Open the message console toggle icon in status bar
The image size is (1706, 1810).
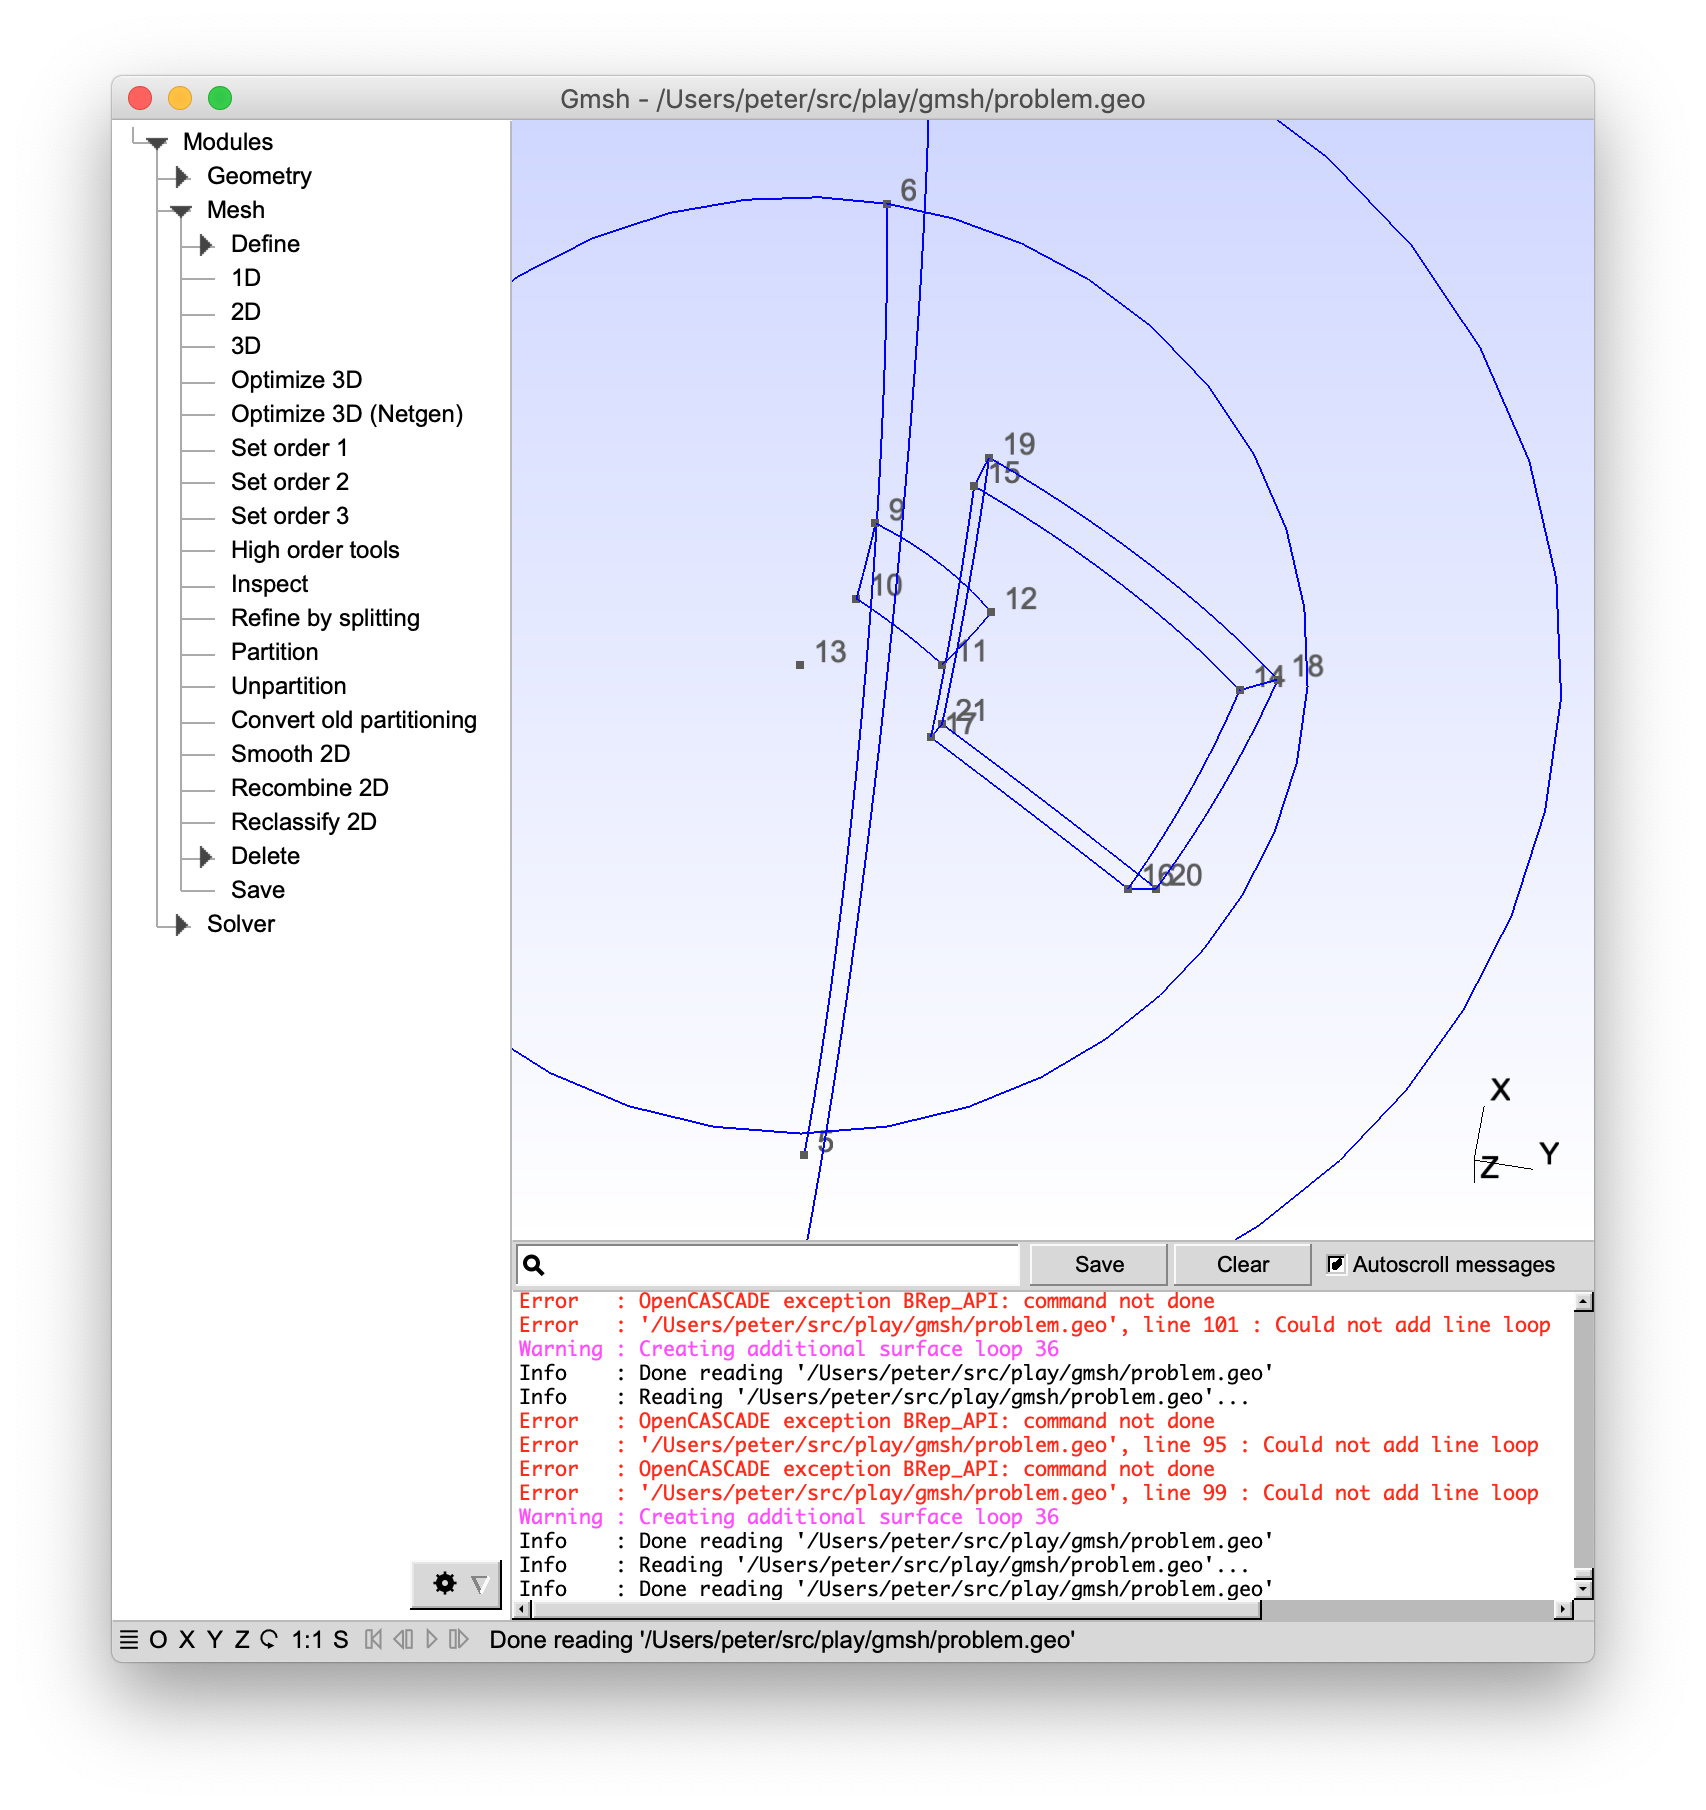point(128,1640)
